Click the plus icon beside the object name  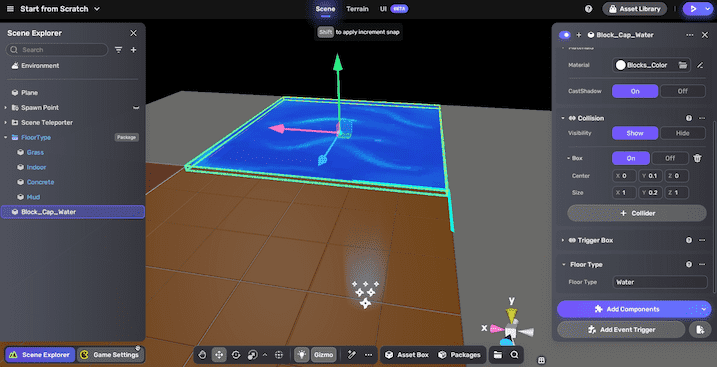point(579,35)
